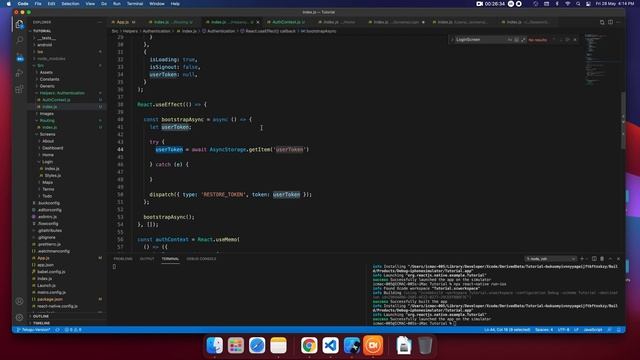Switch to the DEBUG CONSOLE panel tab
Screen dimensions: 640x360
[201, 259]
